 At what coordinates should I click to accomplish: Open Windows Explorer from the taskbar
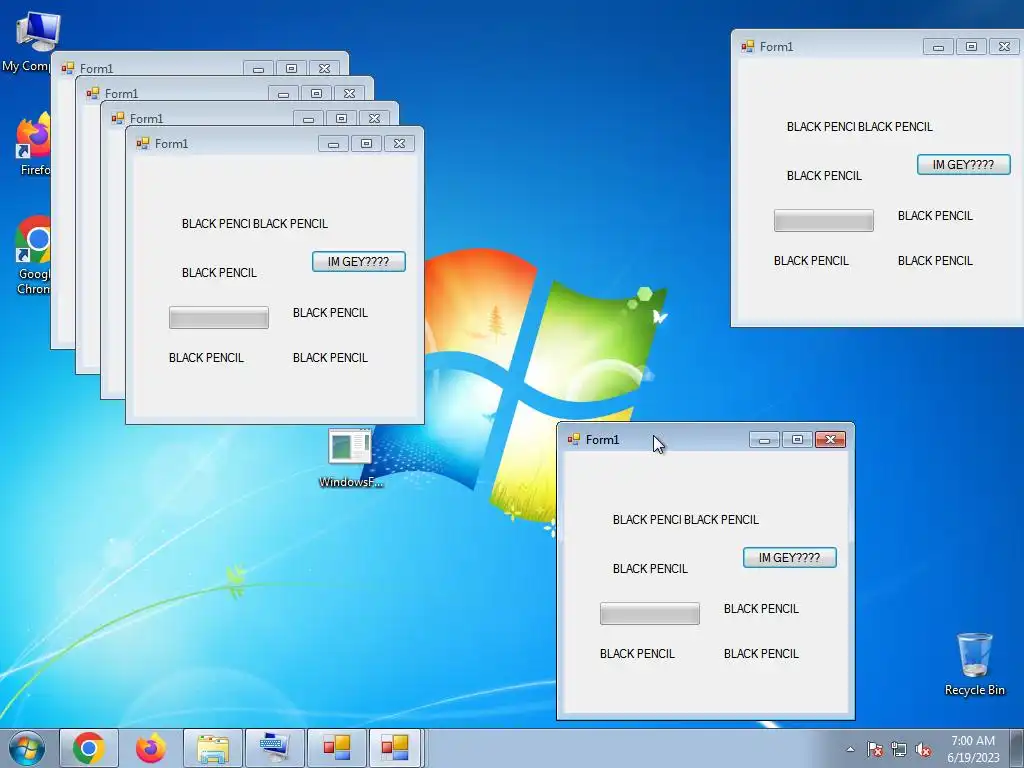coord(213,748)
